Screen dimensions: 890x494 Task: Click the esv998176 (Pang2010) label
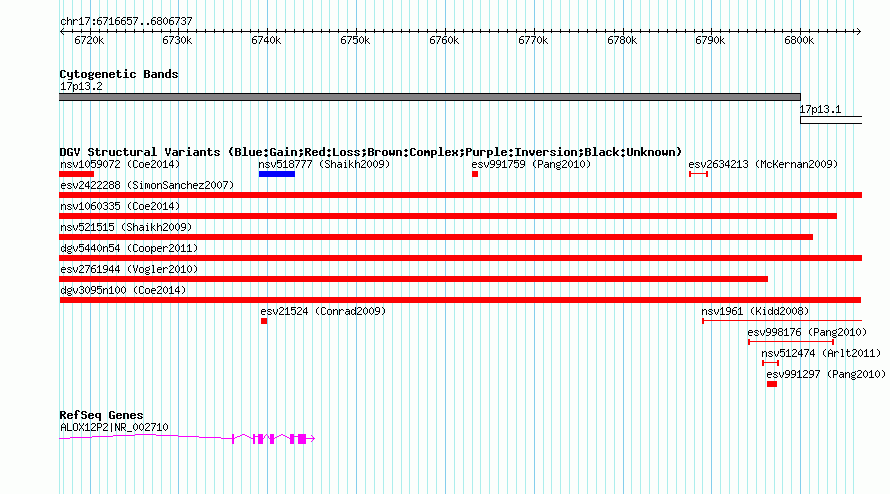tap(807, 332)
